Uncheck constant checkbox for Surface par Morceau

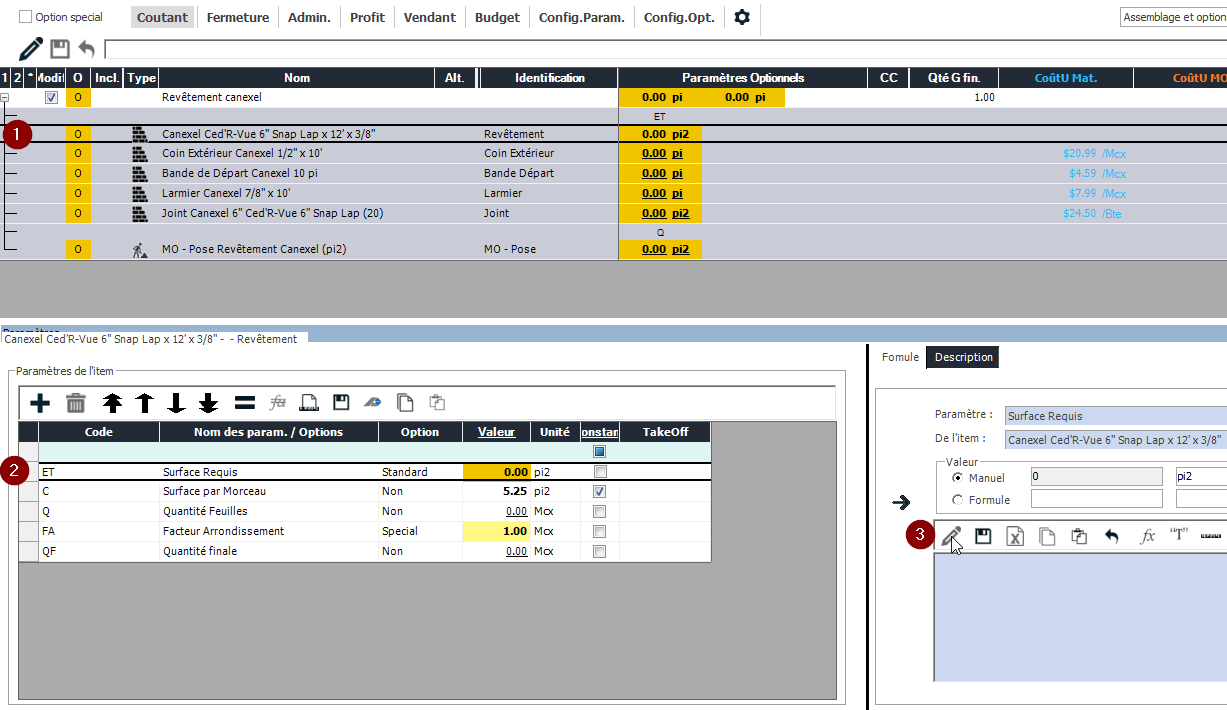pos(599,492)
